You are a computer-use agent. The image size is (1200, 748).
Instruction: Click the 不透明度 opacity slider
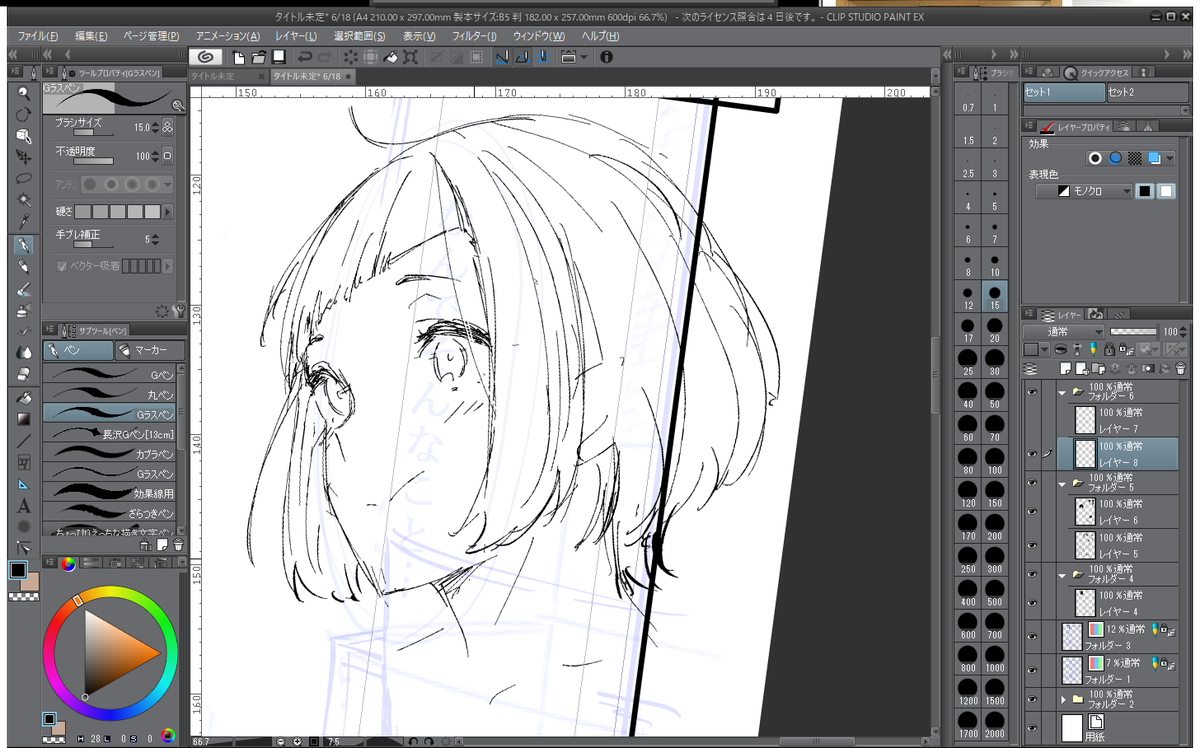(93, 161)
